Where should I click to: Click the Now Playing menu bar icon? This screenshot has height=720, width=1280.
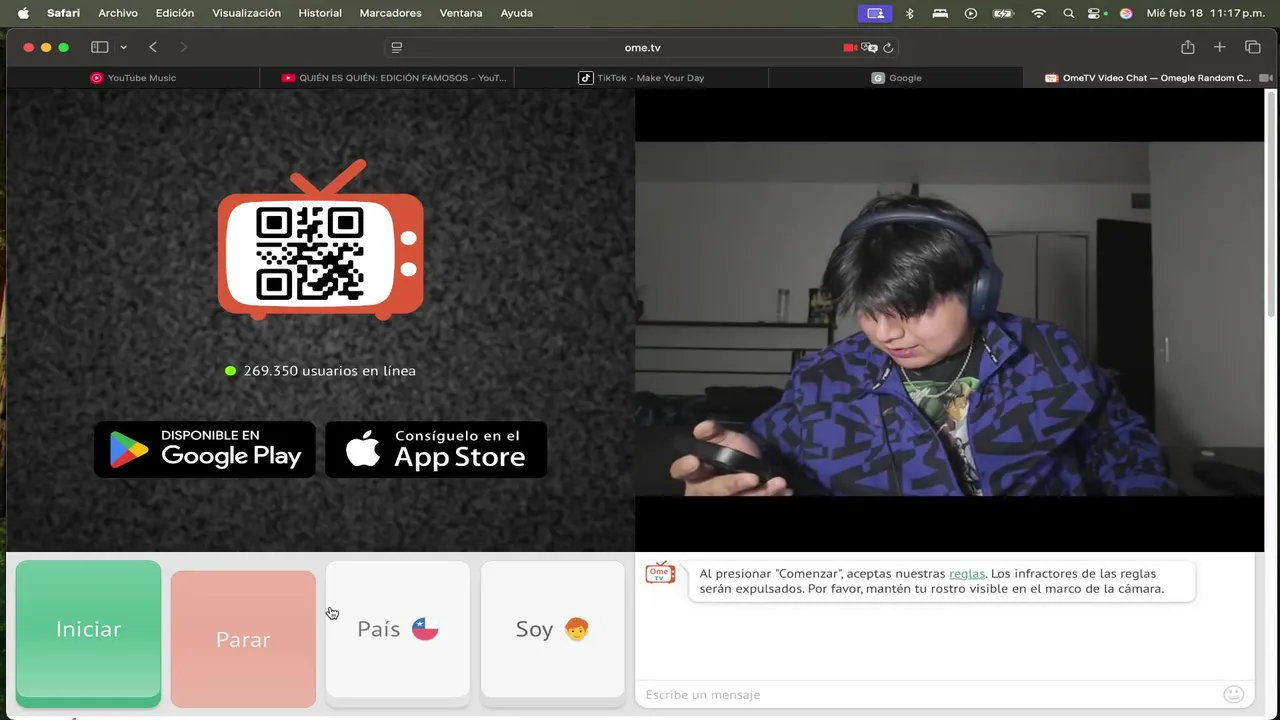970,13
